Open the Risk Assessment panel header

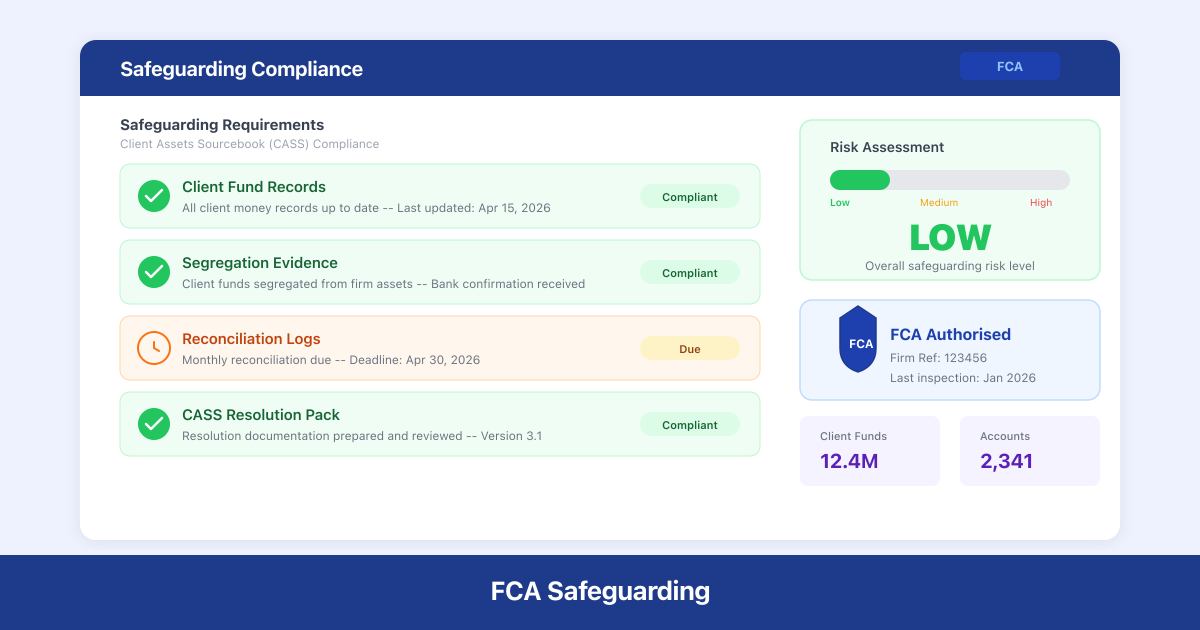click(x=888, y=147)
